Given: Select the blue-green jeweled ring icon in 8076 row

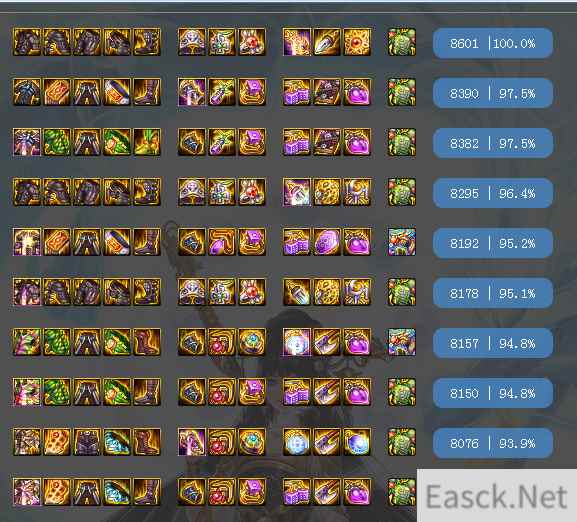Looking at the screenshot, I should point(252,442).
